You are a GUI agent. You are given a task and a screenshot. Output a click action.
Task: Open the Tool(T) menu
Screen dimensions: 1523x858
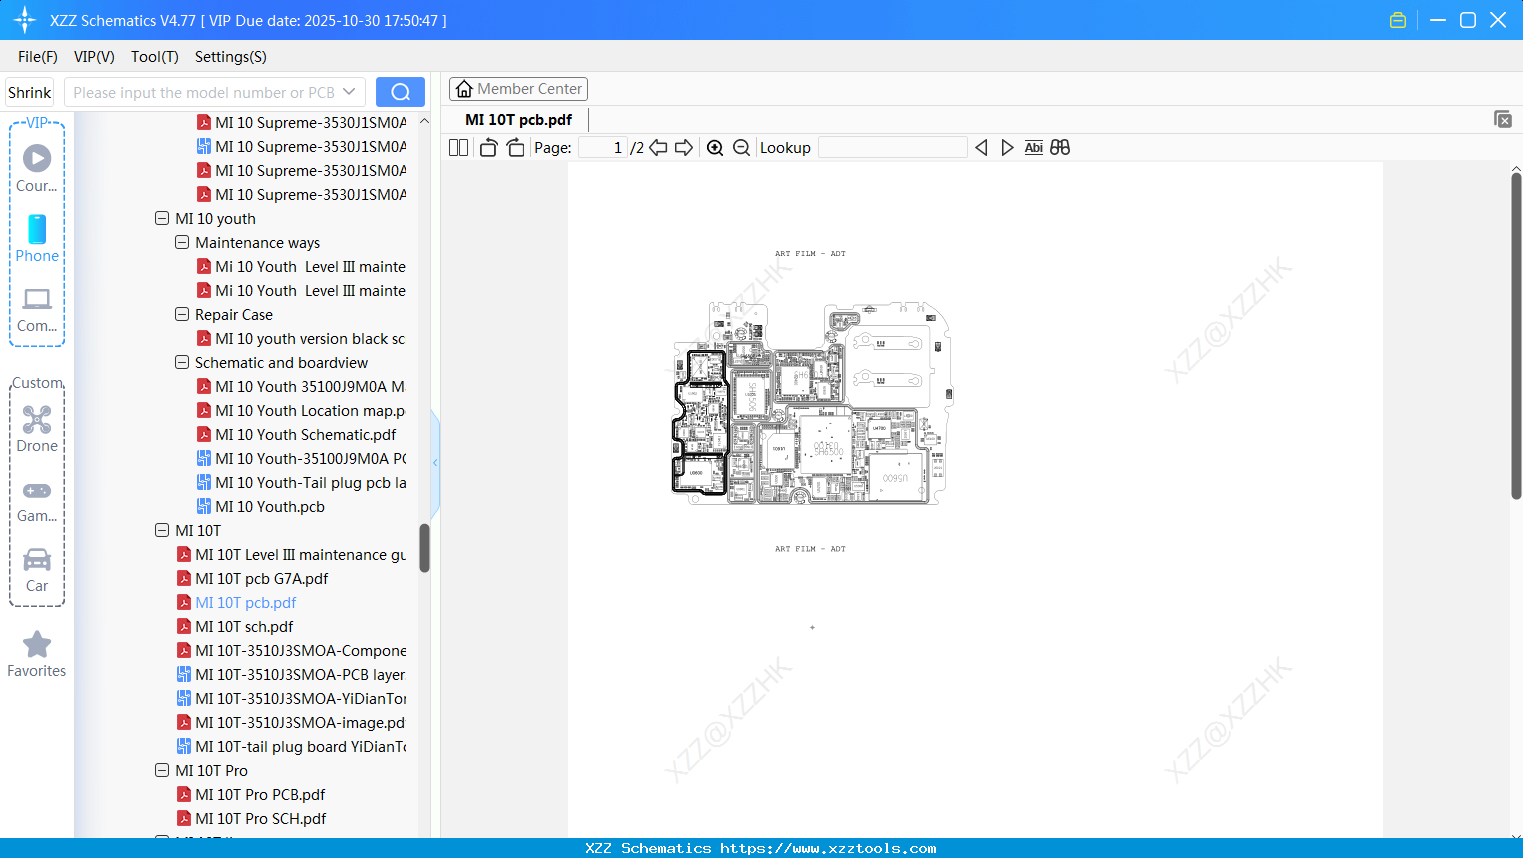point(155,57)
